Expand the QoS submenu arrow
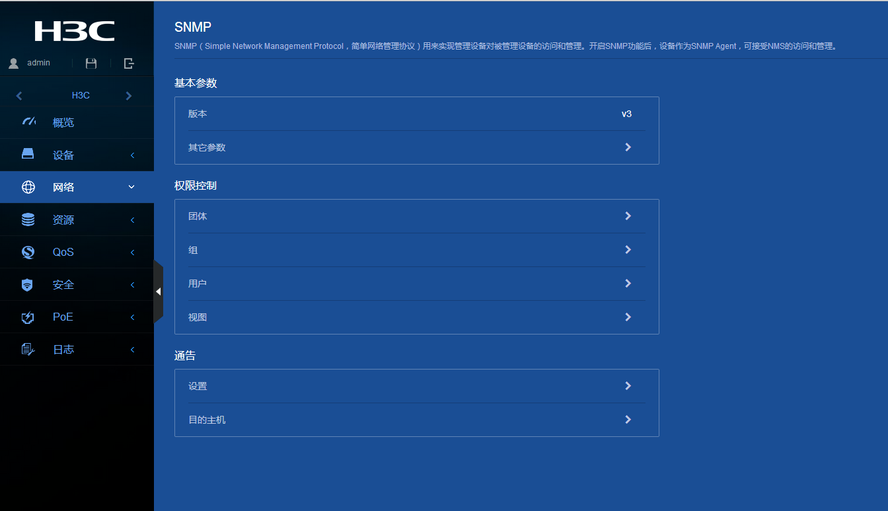Viewport: 888px width, 511px height. tap(132, 252)
